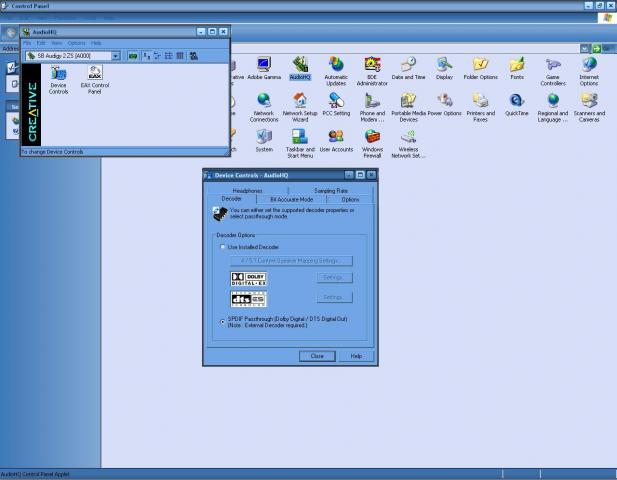Click the green sound card toolbar icon
617x480 pixels.
133,56
